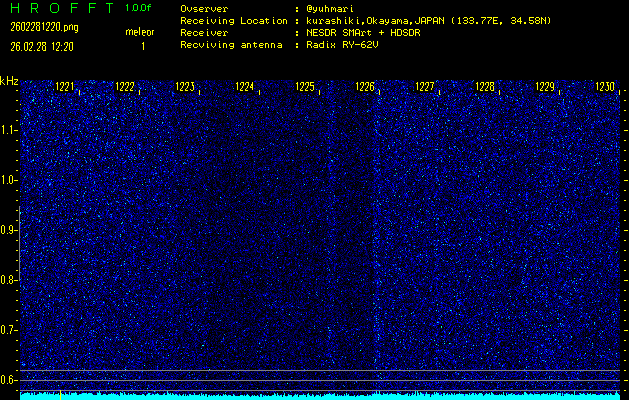Click the 1221 time marker
The image size is (629, 400).
tap(64, 87)
